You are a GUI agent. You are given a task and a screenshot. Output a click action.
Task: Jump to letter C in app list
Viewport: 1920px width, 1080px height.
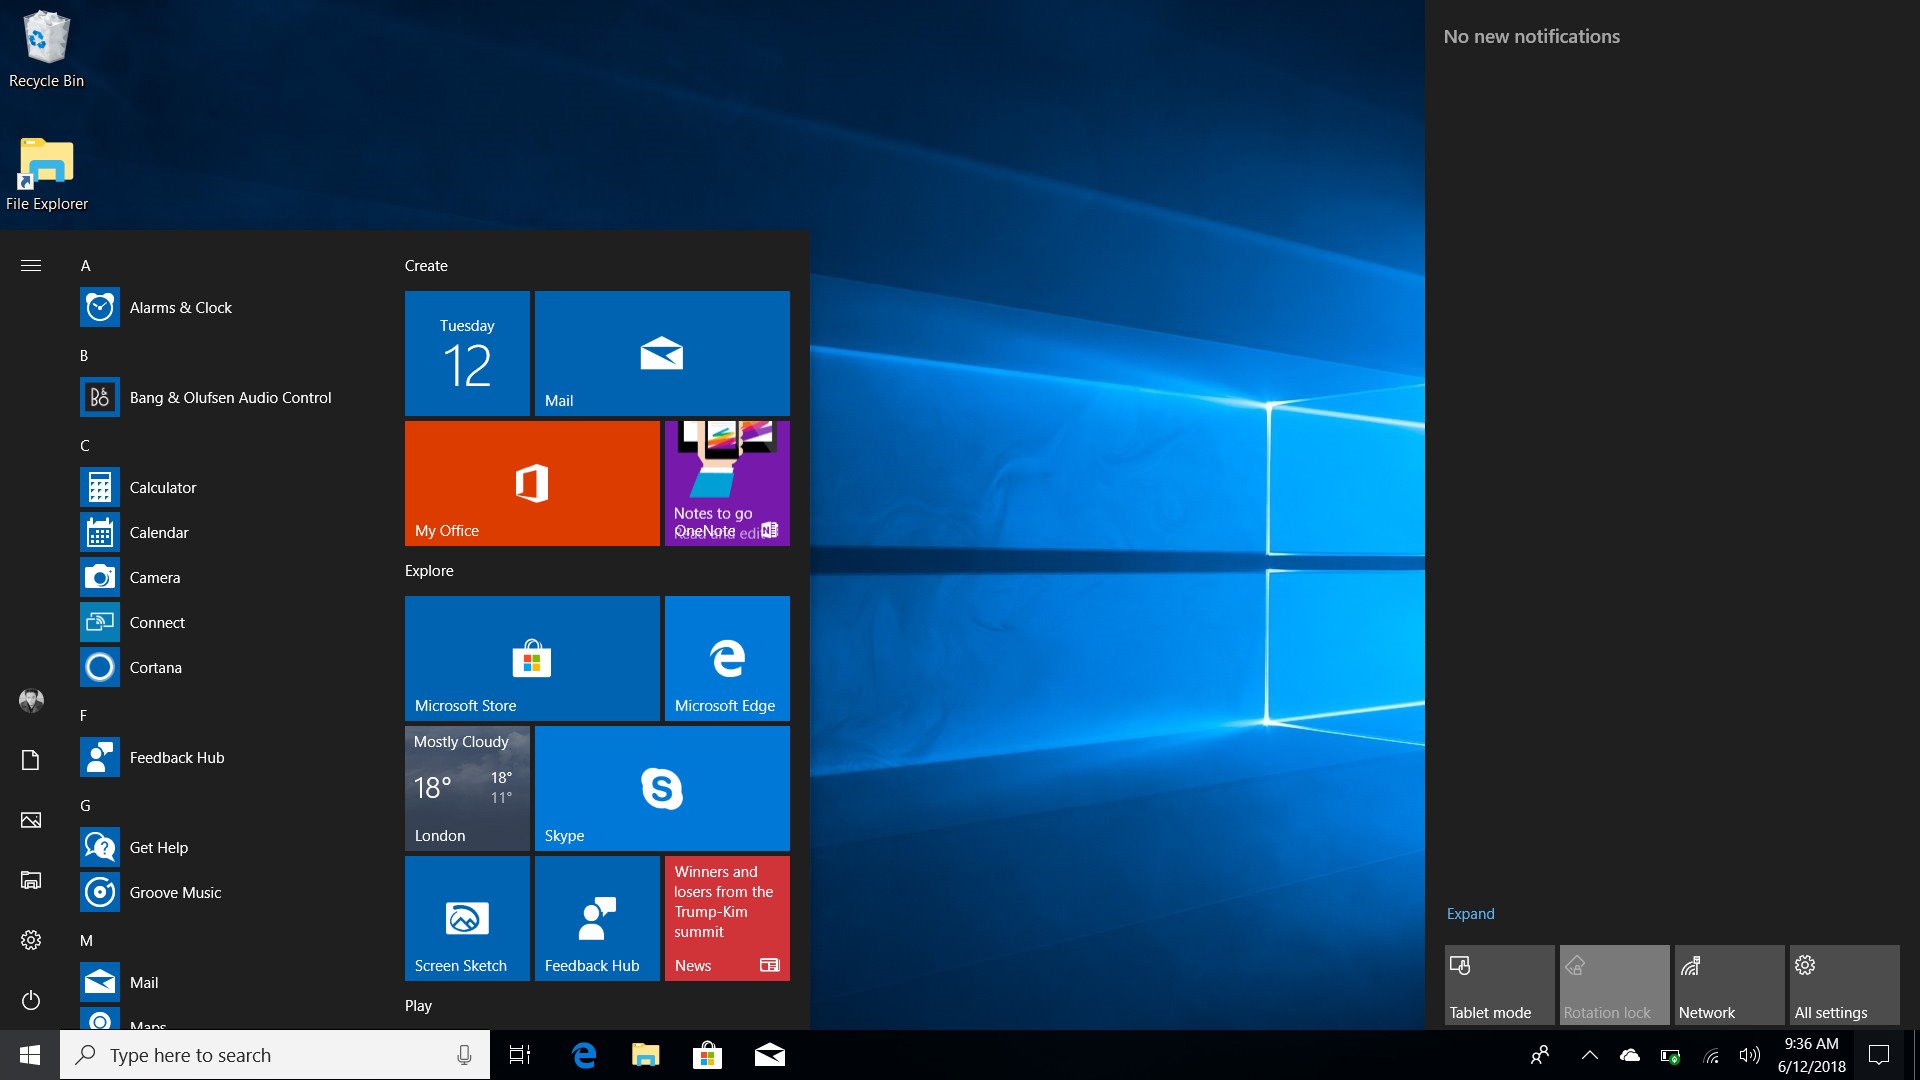(x=85, y=446)
